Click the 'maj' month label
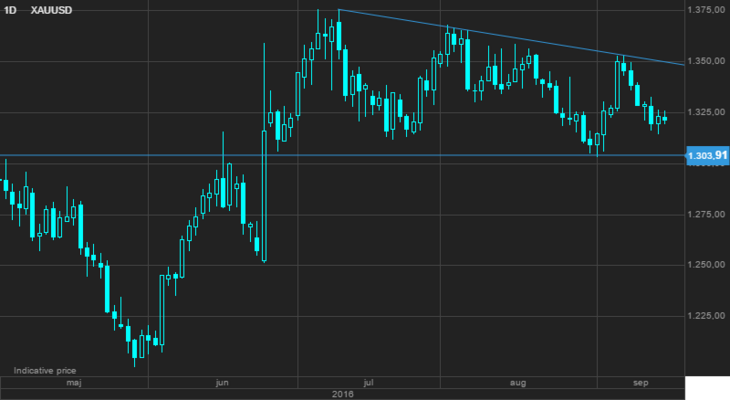The image size is (730, 400). pyautogui.click(x=73, y=383)
